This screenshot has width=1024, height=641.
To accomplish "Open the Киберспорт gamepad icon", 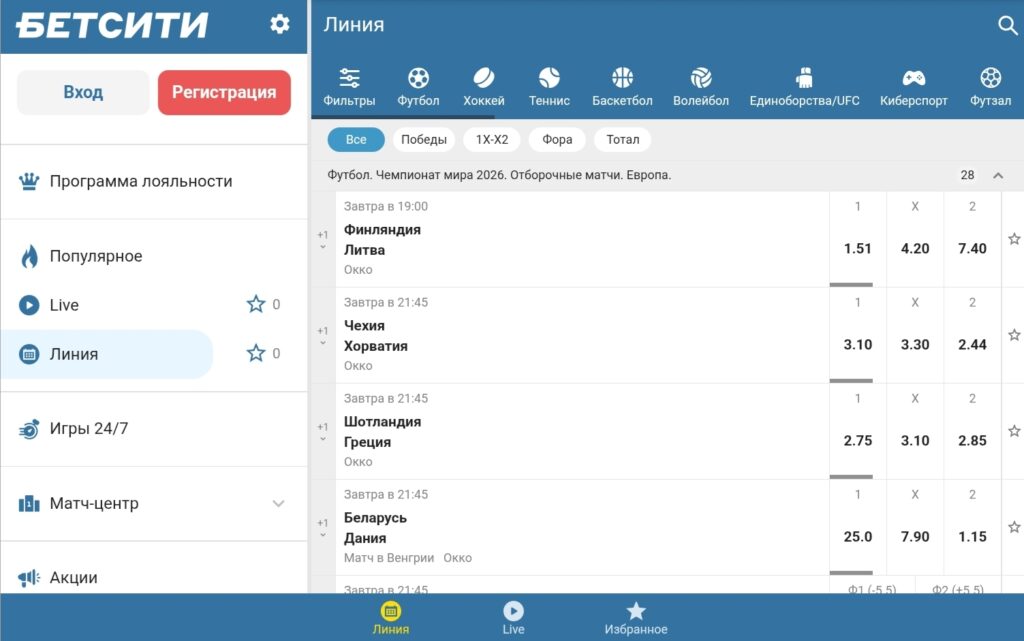I will [x=913, y=78].
